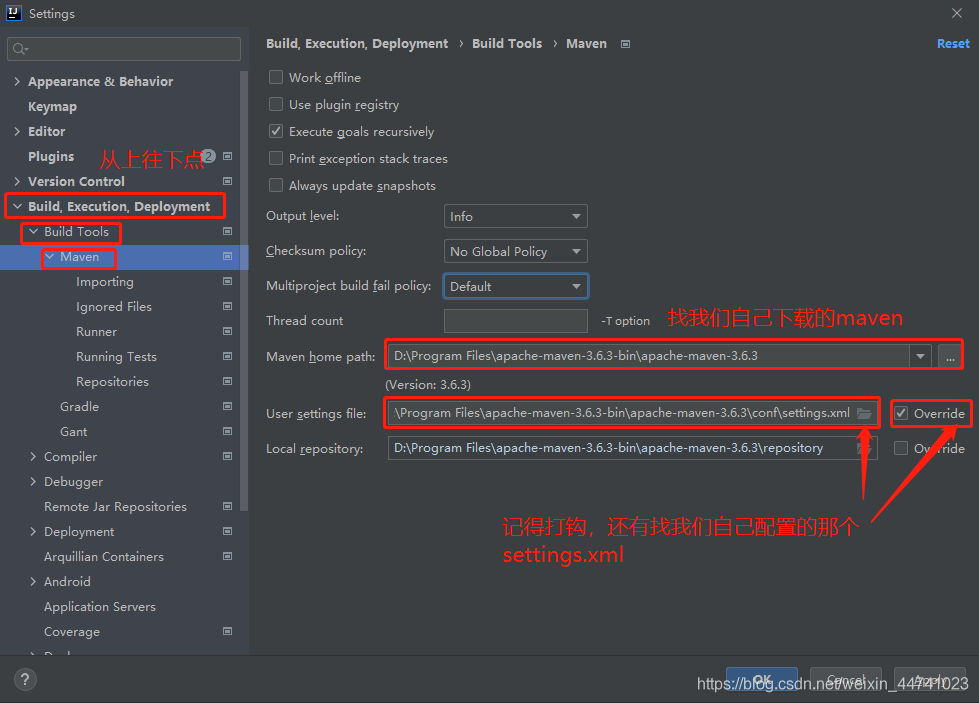This screenshot has height=703, width=979.
Task: Click the project icon on Gradle row
Action: 227,406
